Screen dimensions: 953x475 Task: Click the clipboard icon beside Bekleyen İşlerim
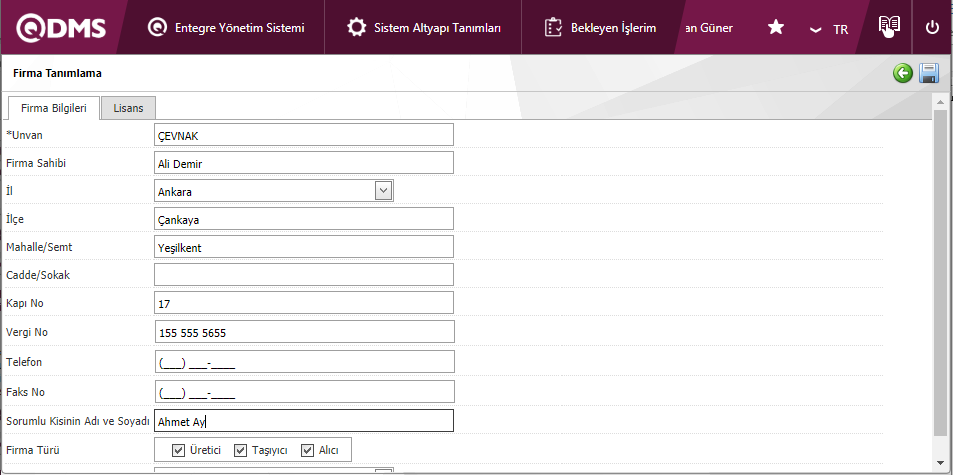click(553, 28)
